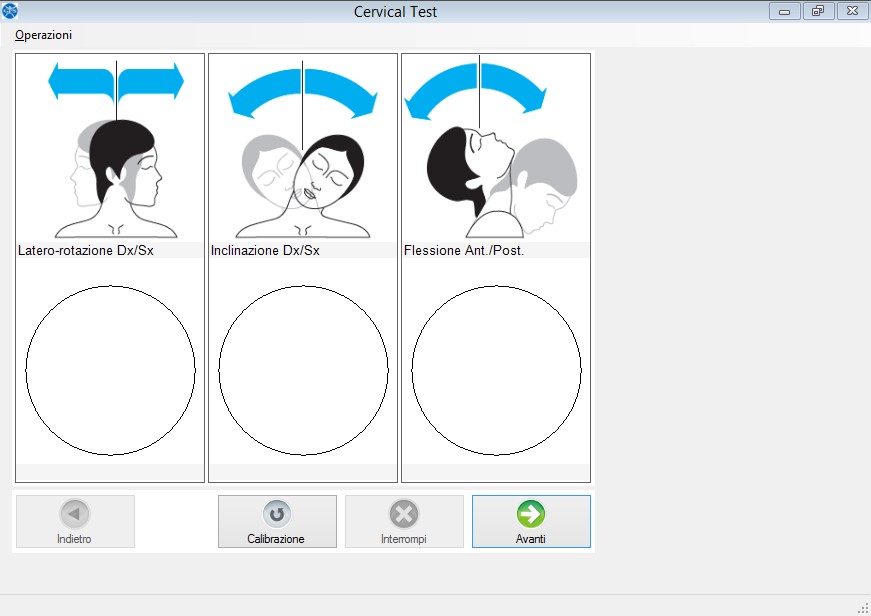The width and height of the screenshot is (871, 616).
Task: Click the Latero-rotazione Dx/Sx label
Action: pos(86,251)
